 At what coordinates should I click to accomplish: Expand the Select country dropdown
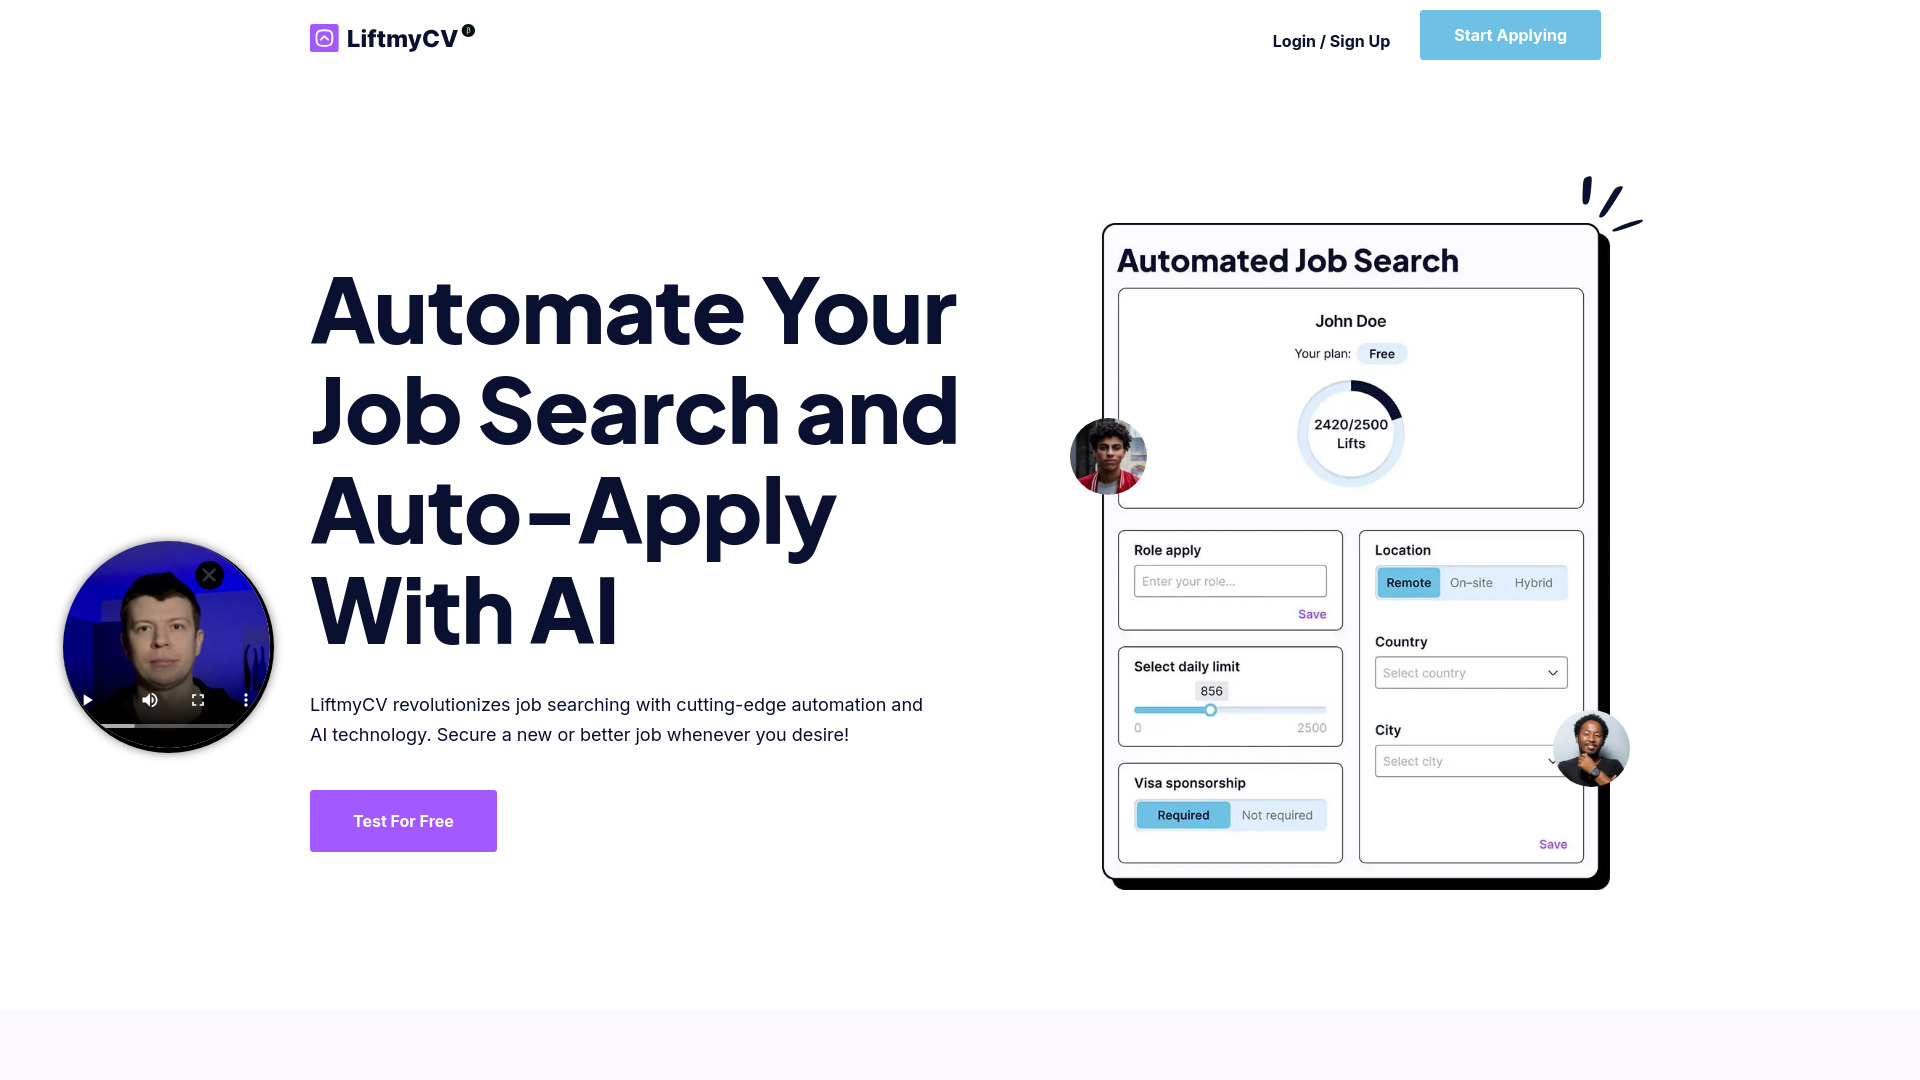click(x=1469, y=673)
